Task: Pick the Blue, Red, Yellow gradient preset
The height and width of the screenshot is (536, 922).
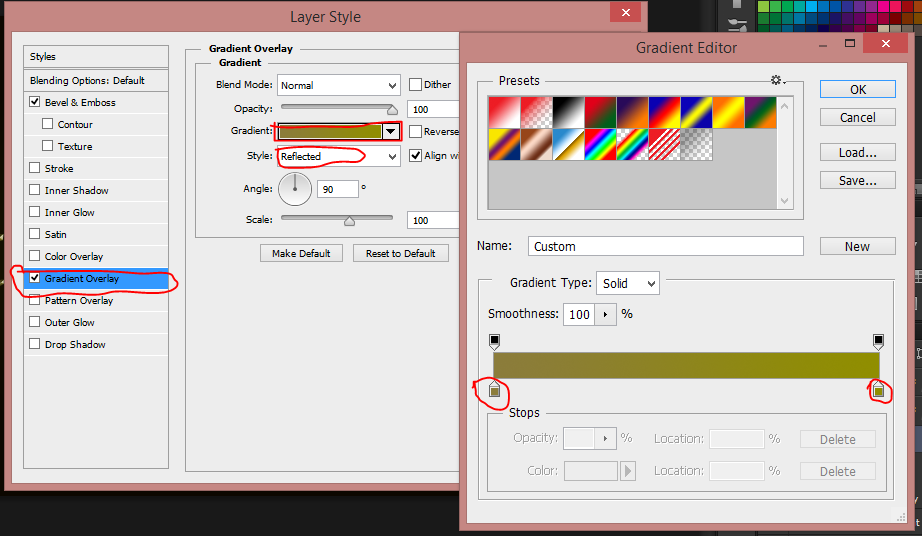Action: (664, 112)
